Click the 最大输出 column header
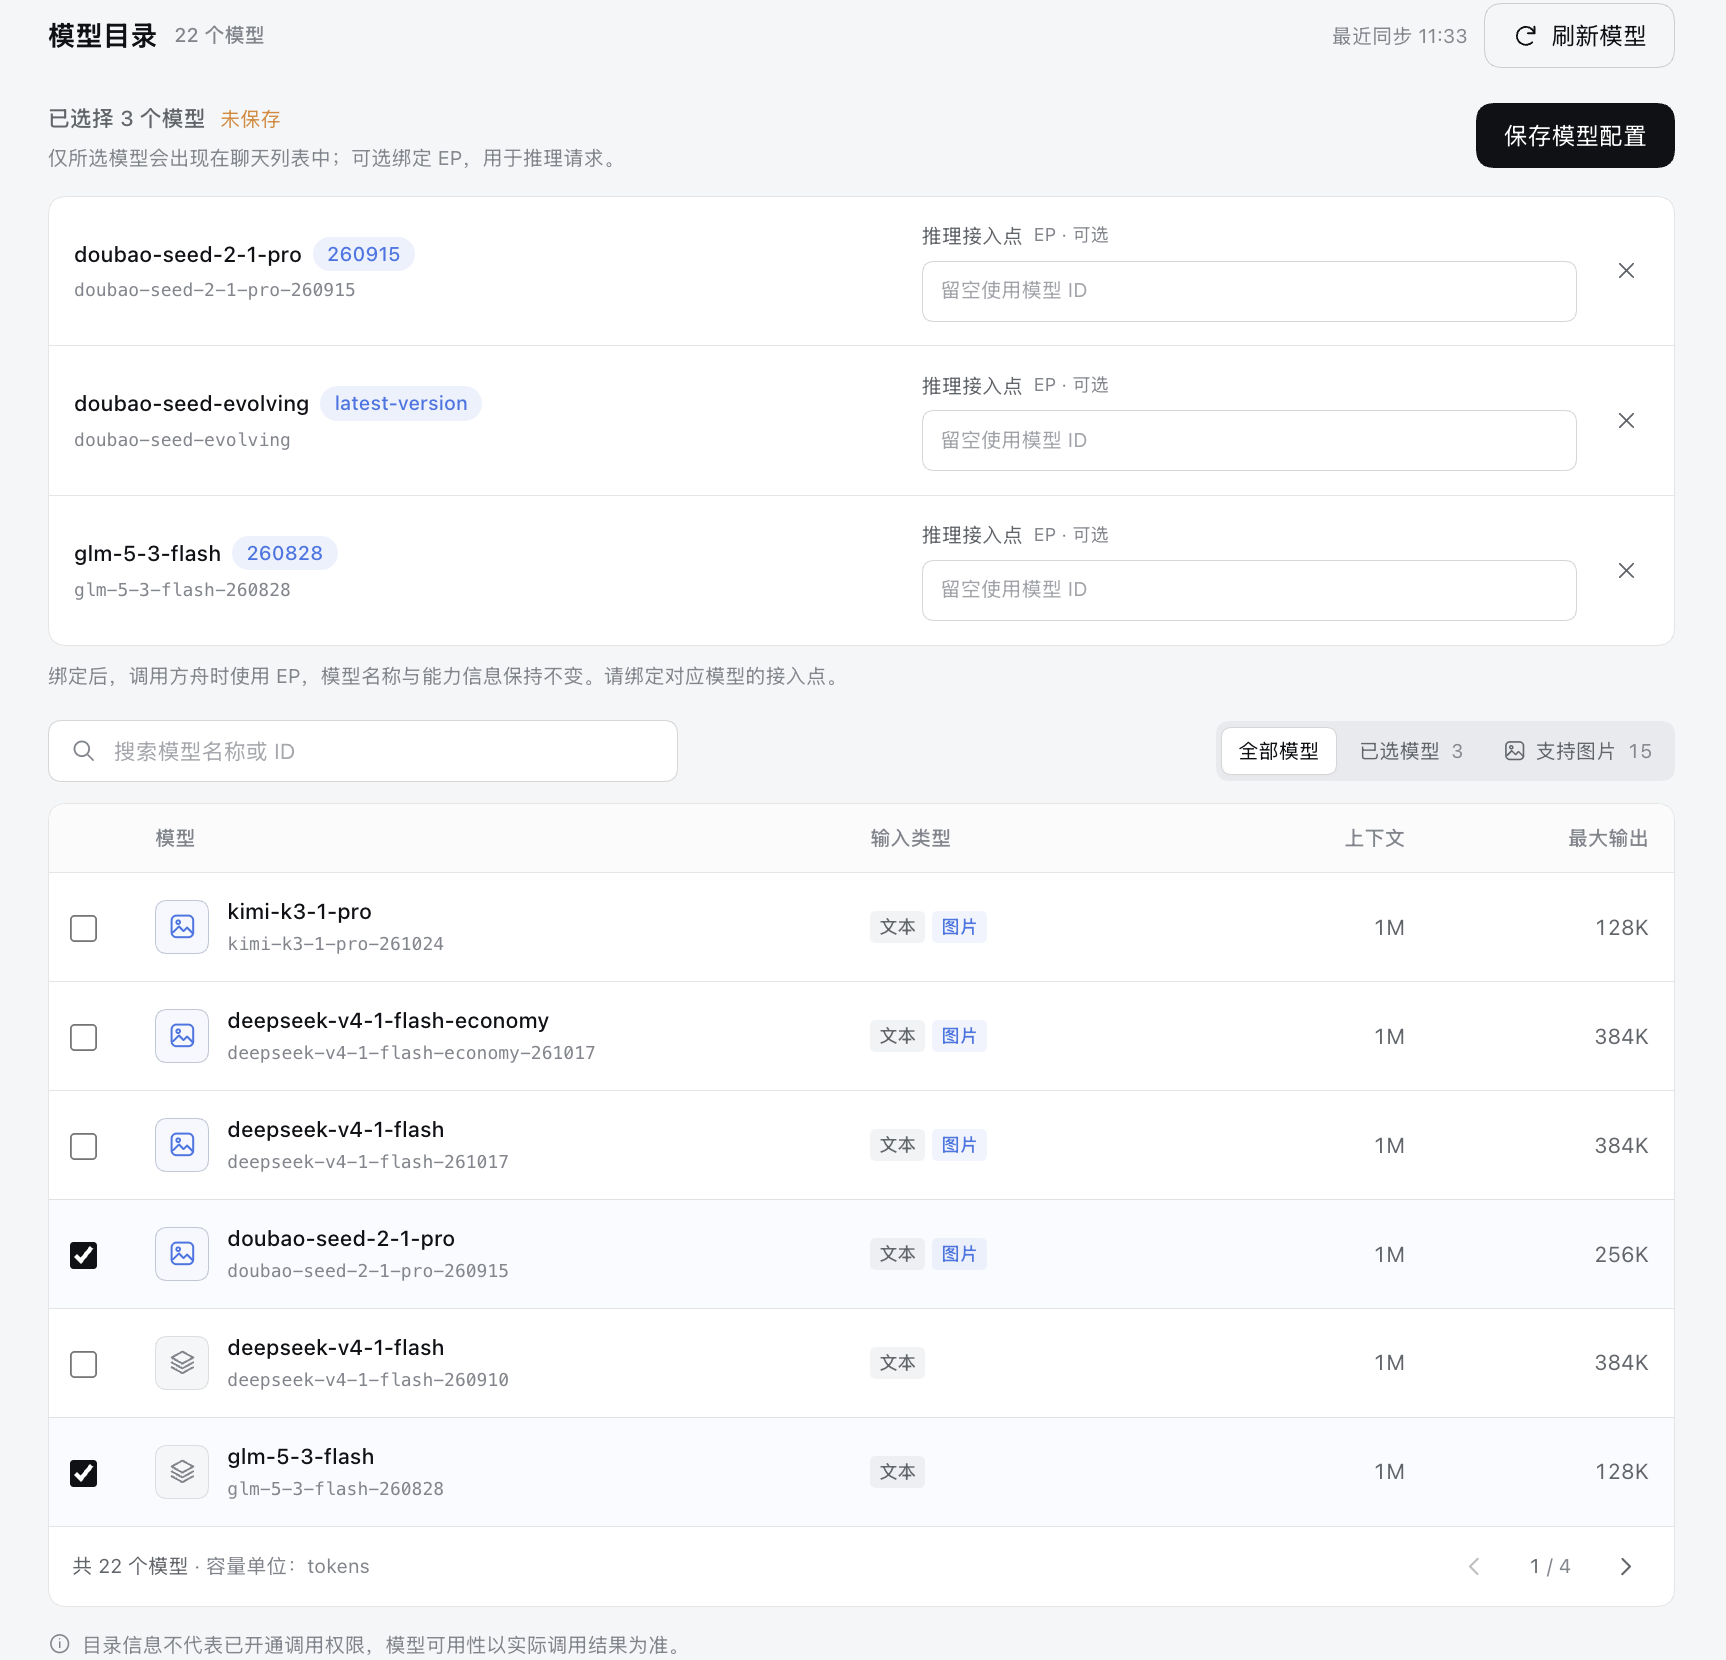 point(1608,838)
